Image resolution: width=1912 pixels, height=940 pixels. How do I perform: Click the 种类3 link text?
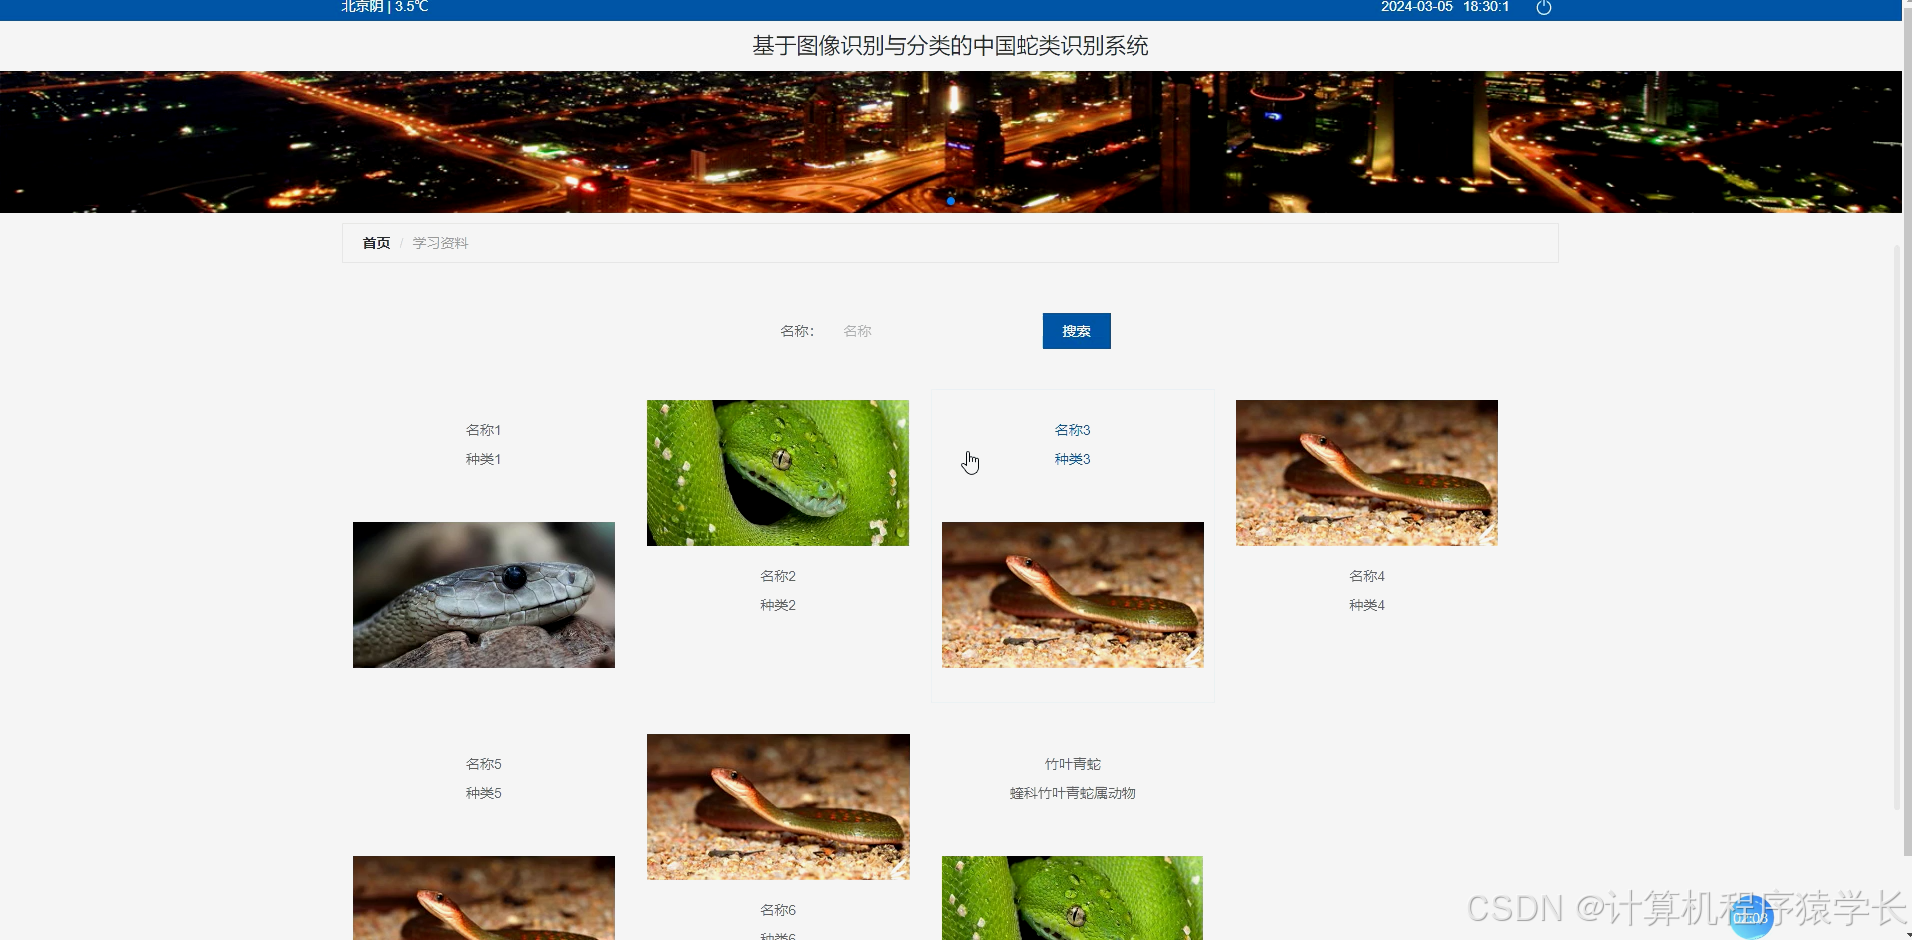click(x=1072, y=459)
